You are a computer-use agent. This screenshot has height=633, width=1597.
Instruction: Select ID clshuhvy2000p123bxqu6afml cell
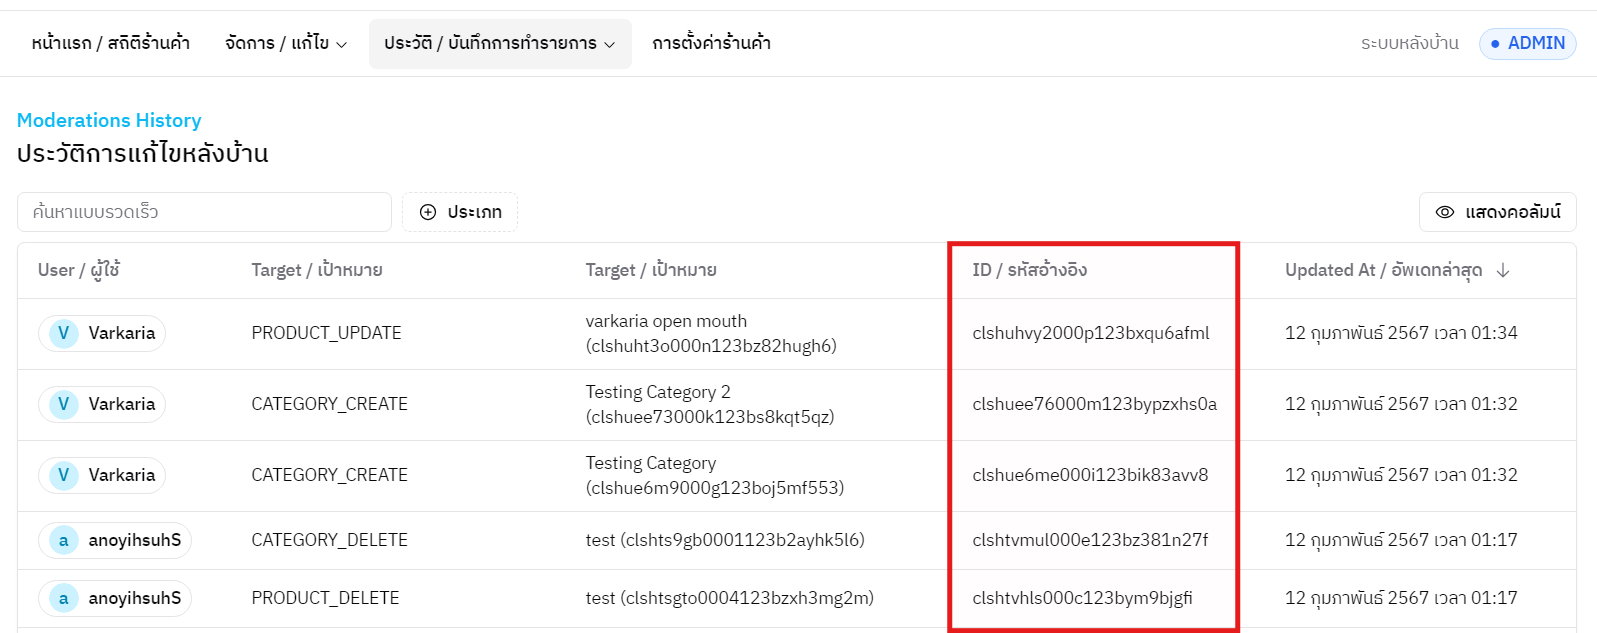(x=1090, y=333)
